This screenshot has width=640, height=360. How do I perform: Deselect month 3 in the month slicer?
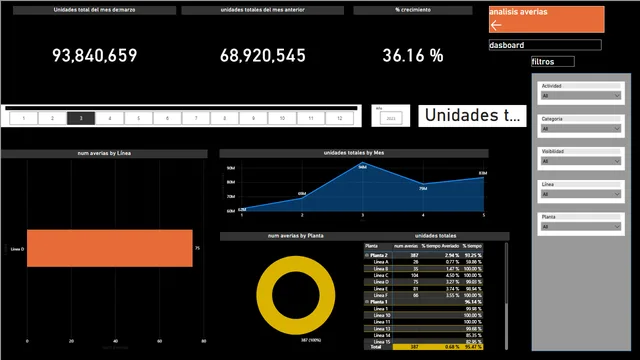click(x=81, y=118)
